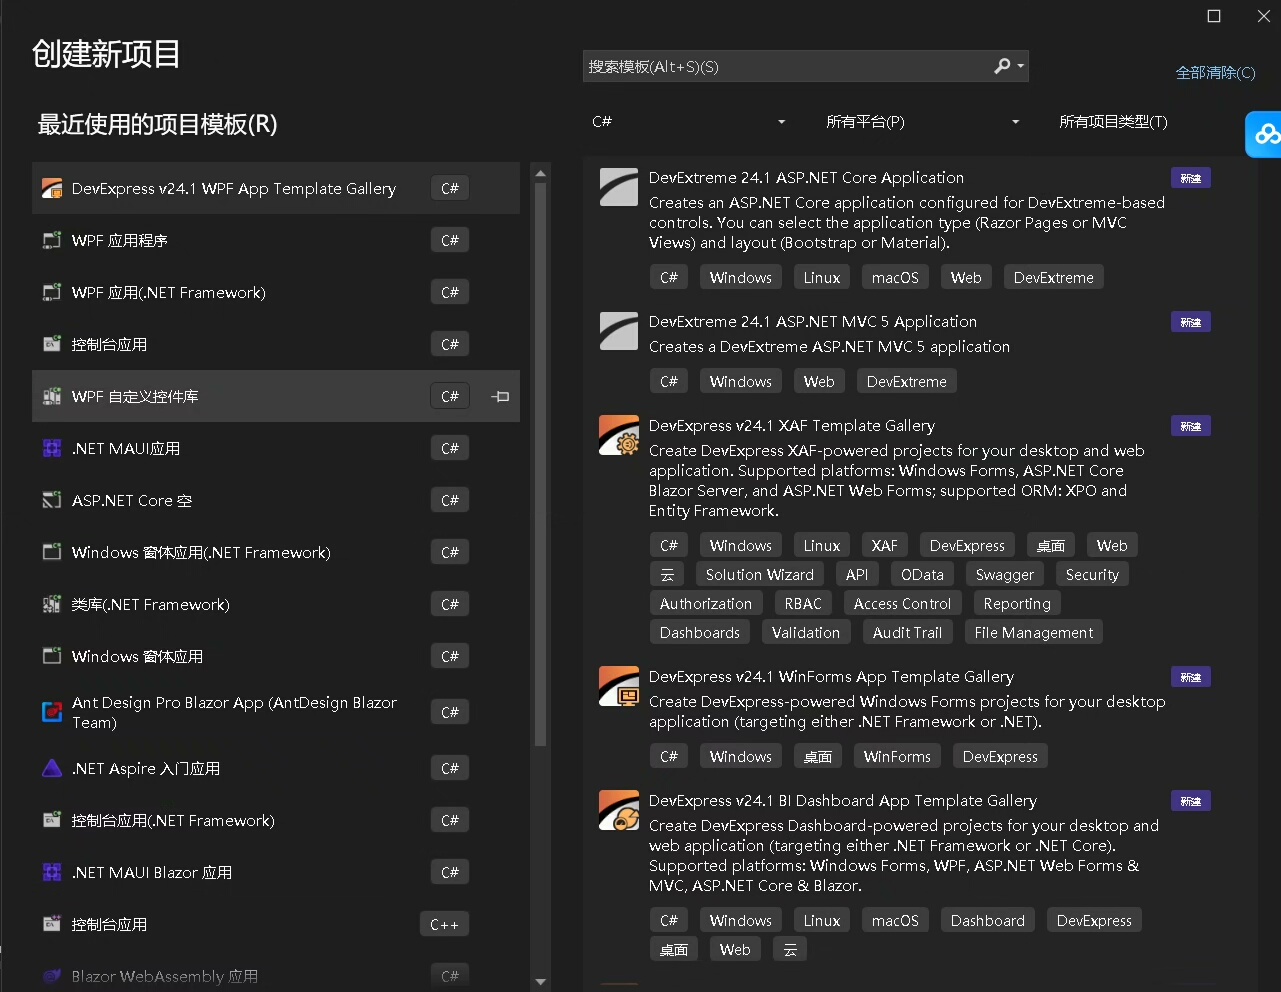Click the Swagger tag
Image resolution: width=1281 pixels, height=992 pixels.
tap(1005, 575)
